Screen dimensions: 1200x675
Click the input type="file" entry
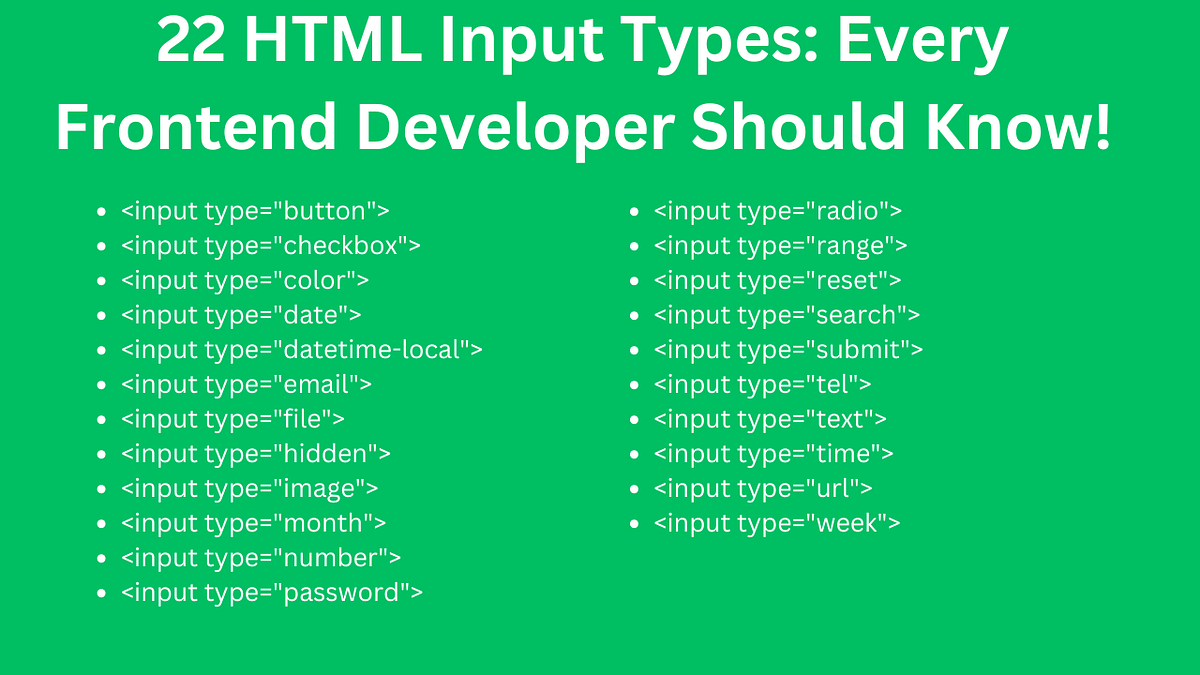point(233,419)
